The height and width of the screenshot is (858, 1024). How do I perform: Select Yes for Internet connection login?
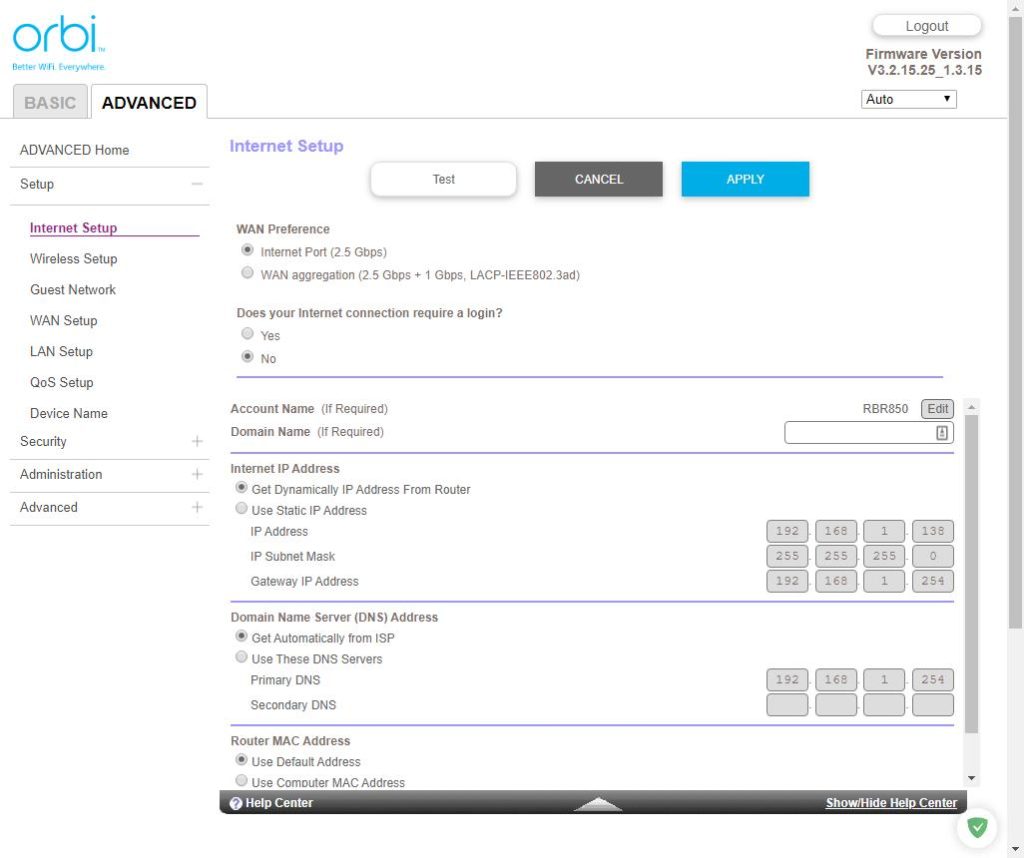247,334
